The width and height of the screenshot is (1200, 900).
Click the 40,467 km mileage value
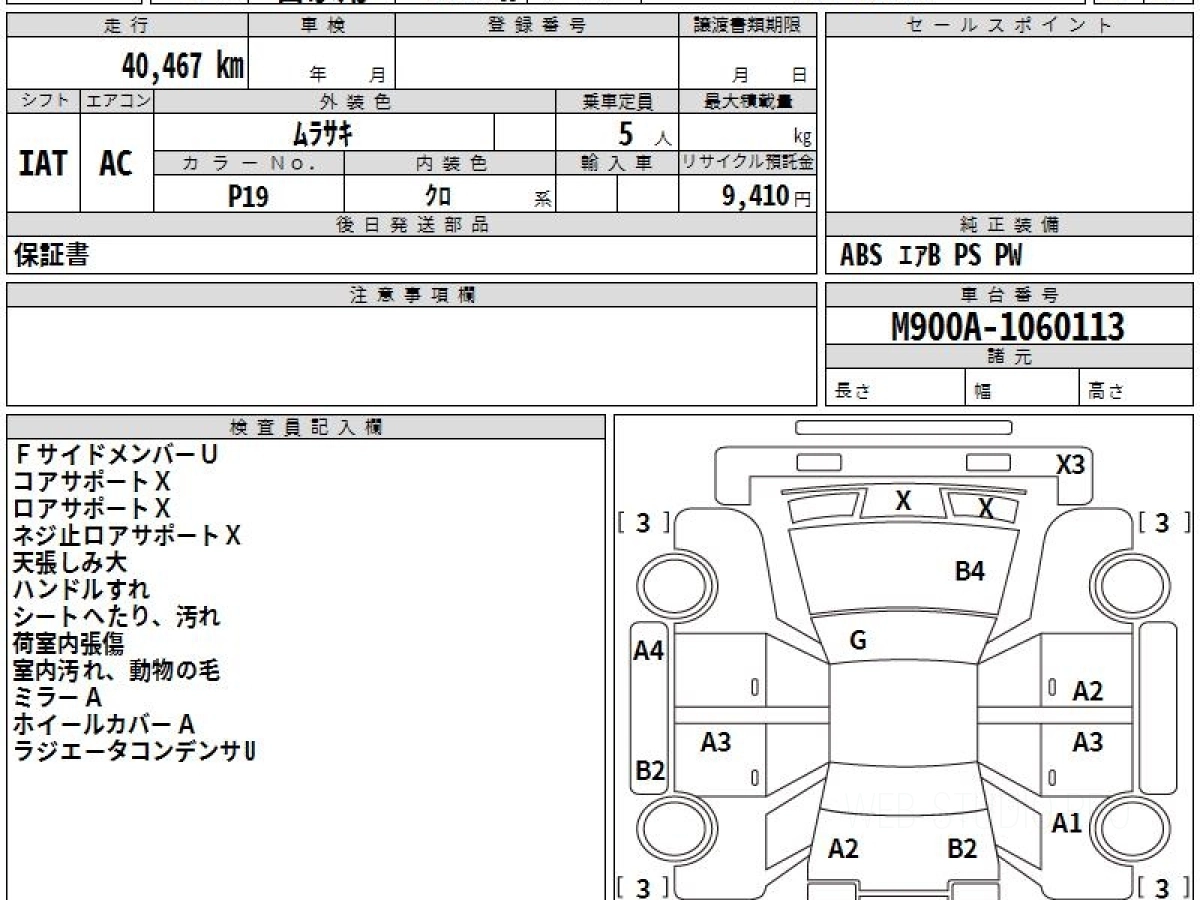183,66
